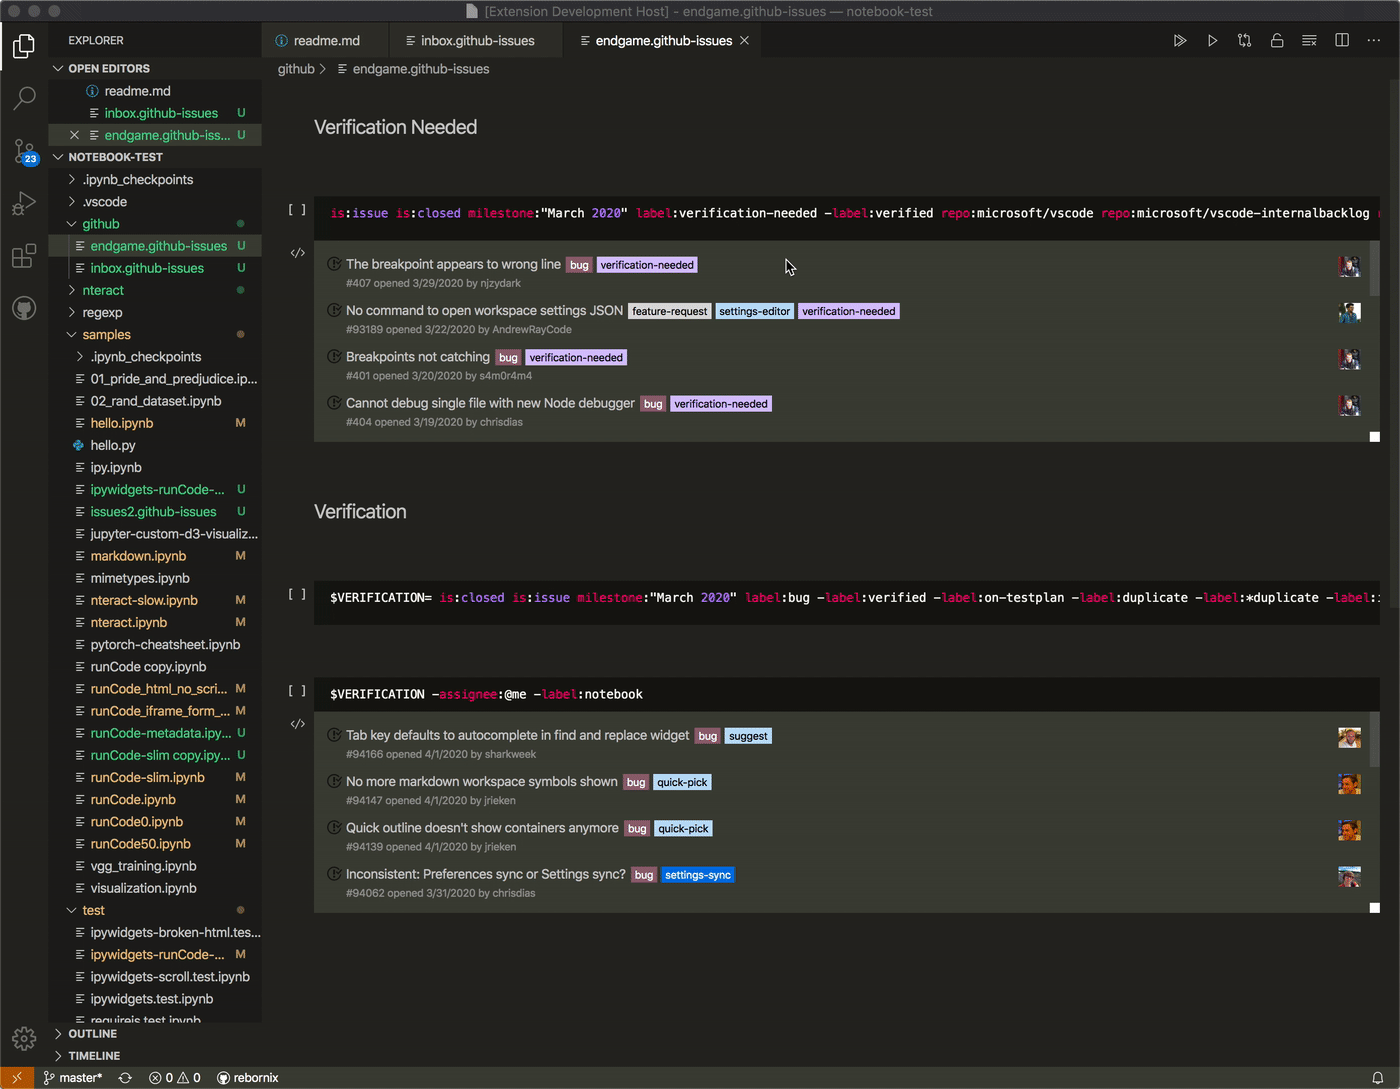The height and width of the screenshot is (1089, 1400).
Task: Open readme.md from Open Editors list
Action: [x=137, y=91]
